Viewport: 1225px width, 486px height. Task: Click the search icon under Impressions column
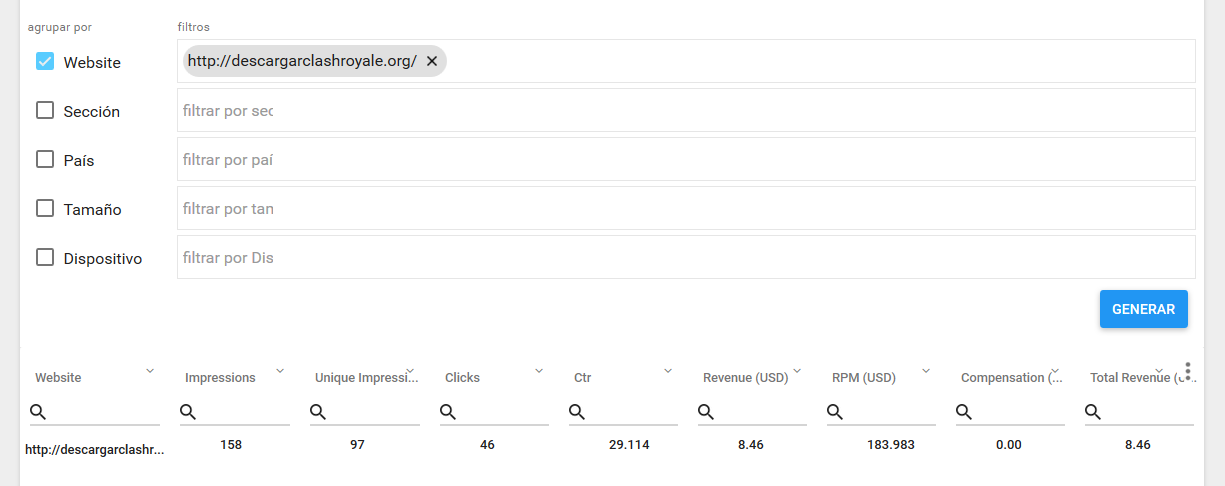point(188,412)
